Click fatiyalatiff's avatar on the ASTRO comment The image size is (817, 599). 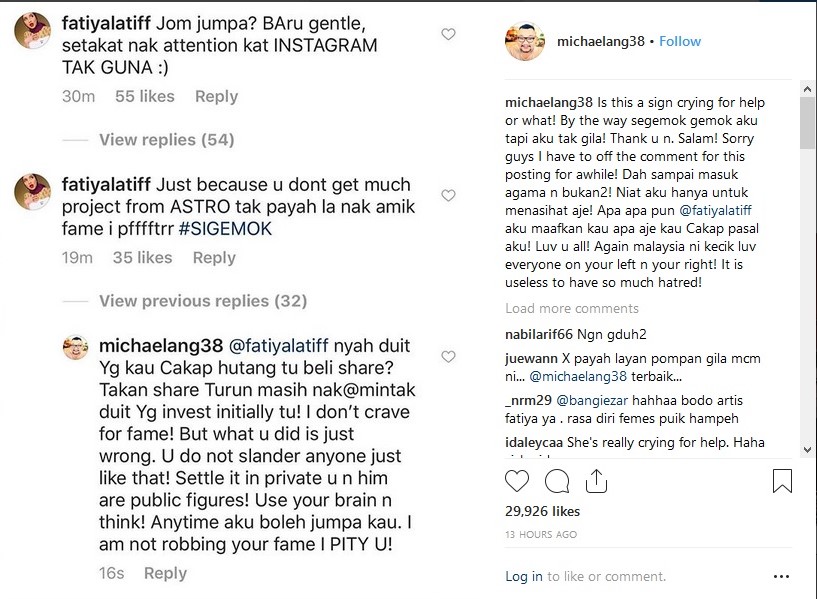(33, 190)
